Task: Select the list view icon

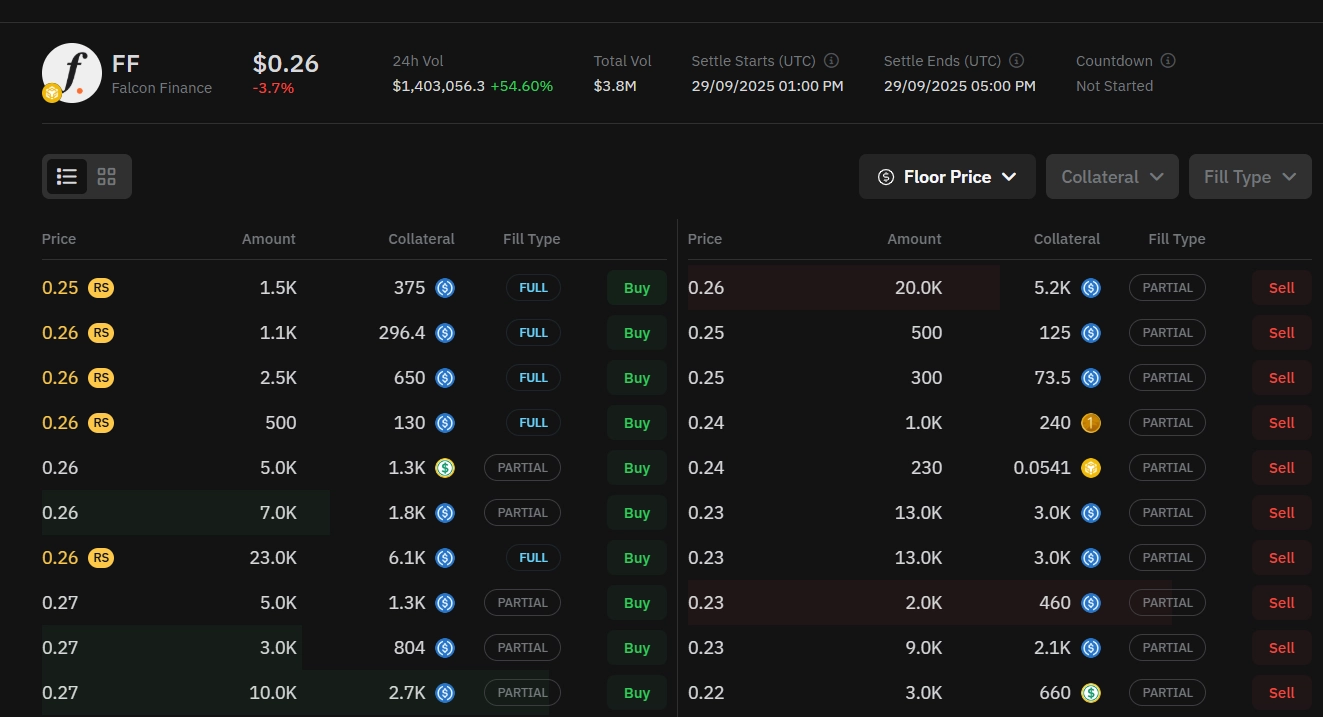Action: coord(66,175)
